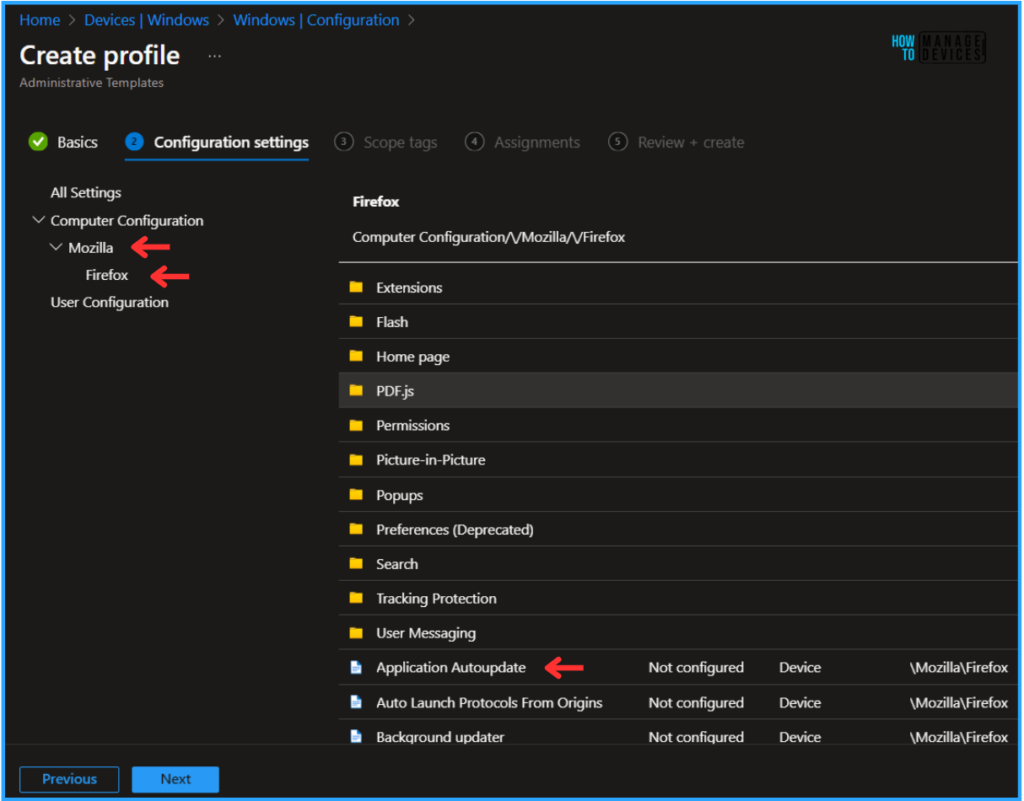Open the PDF.js folder row

[678, 390]
